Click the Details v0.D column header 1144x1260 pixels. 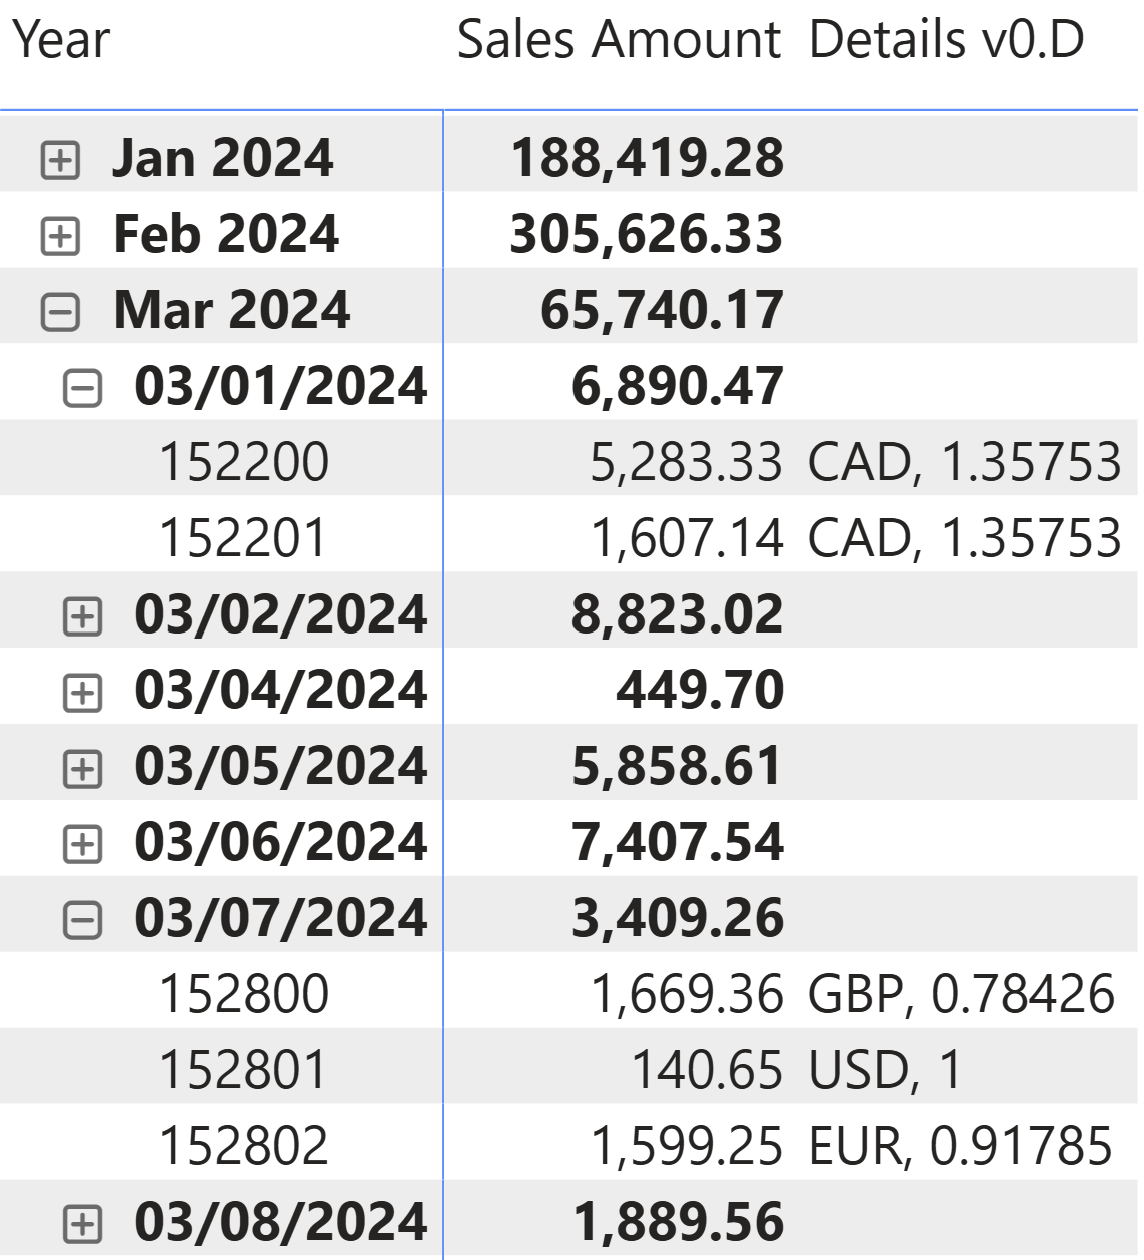(946, 42)
